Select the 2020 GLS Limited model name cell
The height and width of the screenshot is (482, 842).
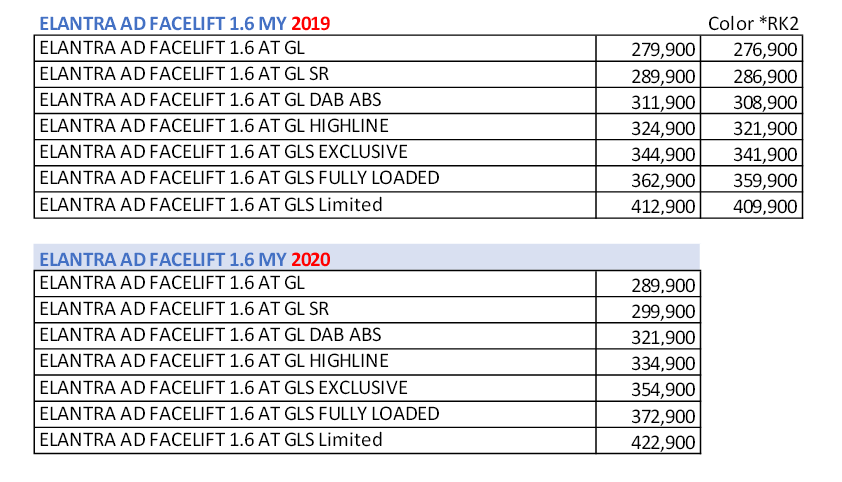pos(210,440)
